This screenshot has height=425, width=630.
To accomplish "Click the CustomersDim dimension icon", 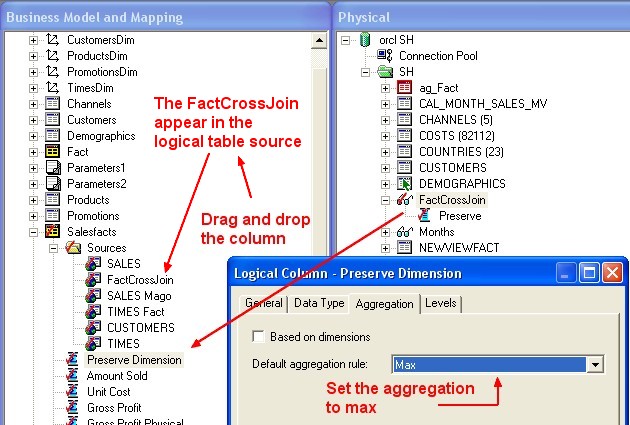I will coord(53,40).
